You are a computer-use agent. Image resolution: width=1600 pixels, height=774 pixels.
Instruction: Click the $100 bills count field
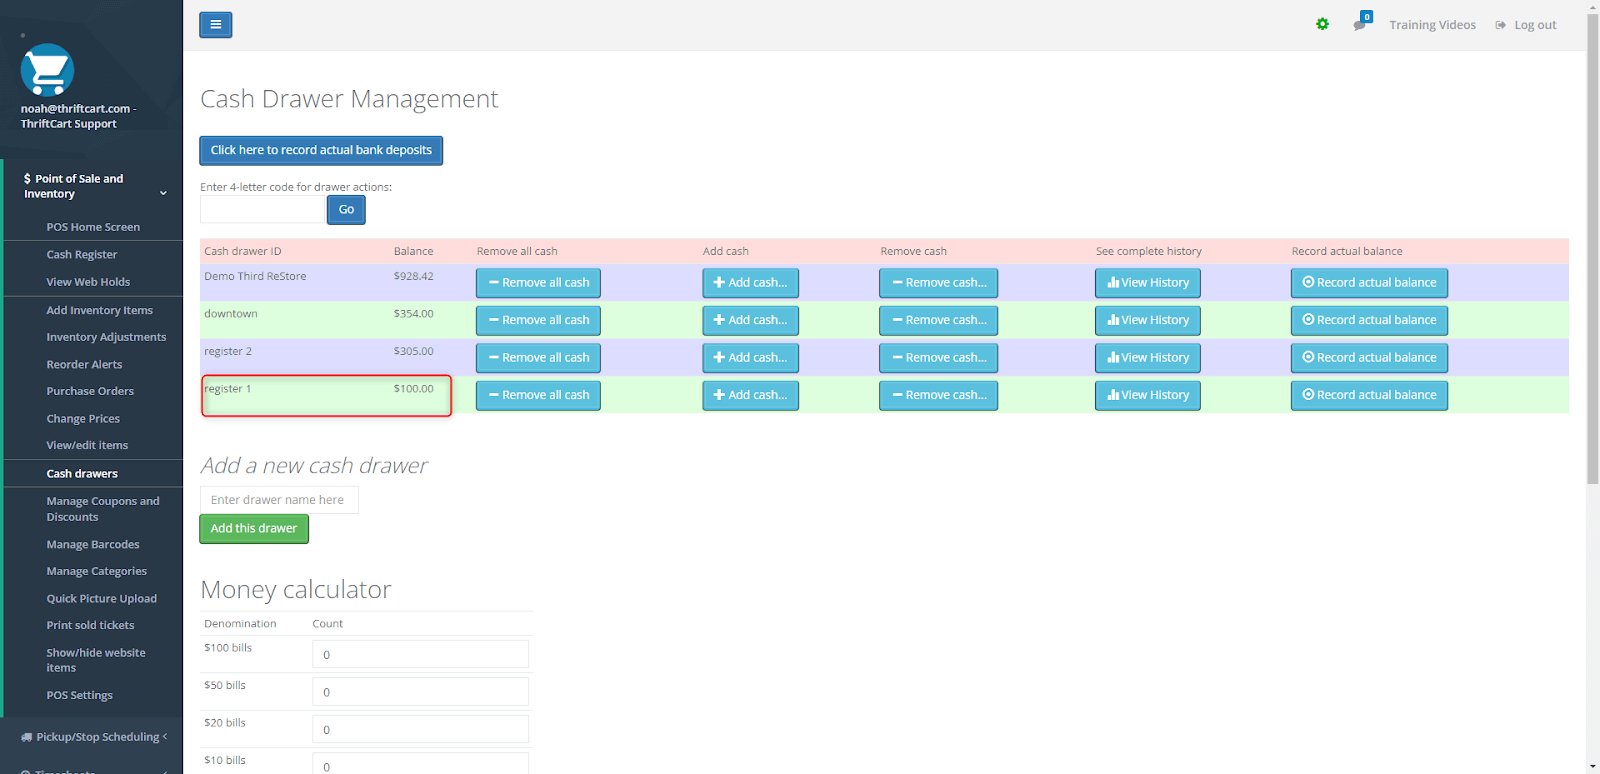pyautogui.click(x=420, y=654)
